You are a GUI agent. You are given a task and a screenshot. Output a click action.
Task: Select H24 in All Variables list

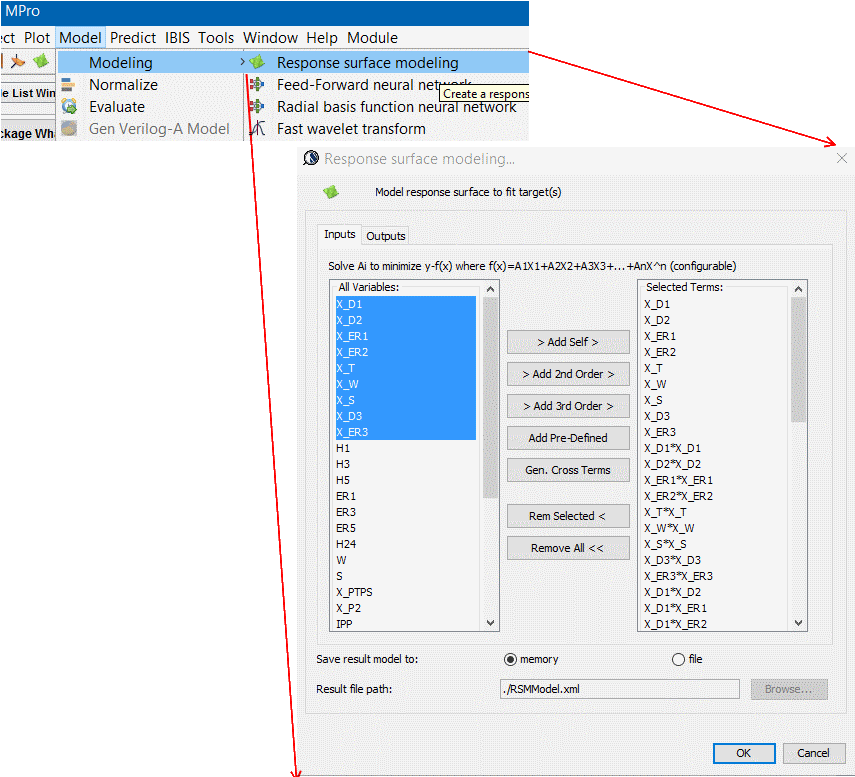[x=347, y=544]
